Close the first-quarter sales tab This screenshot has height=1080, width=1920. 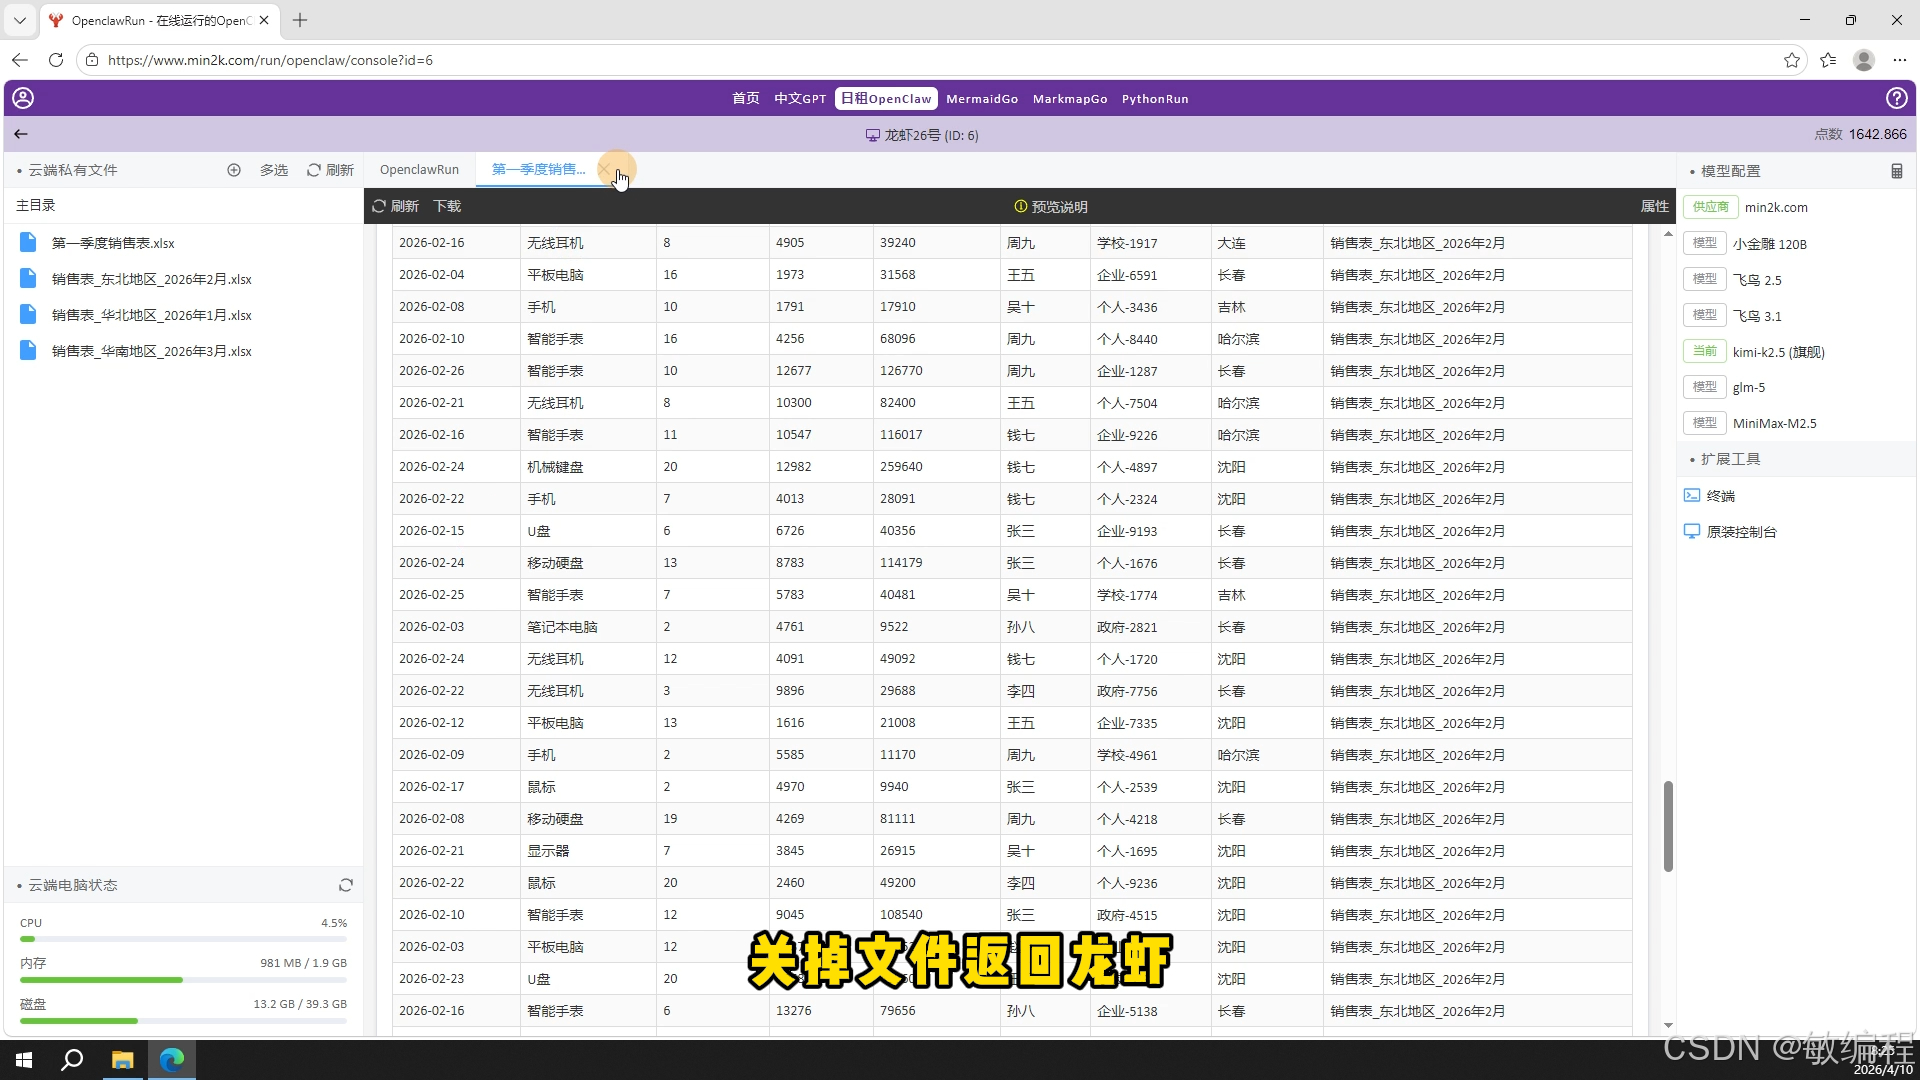(604, 170)
